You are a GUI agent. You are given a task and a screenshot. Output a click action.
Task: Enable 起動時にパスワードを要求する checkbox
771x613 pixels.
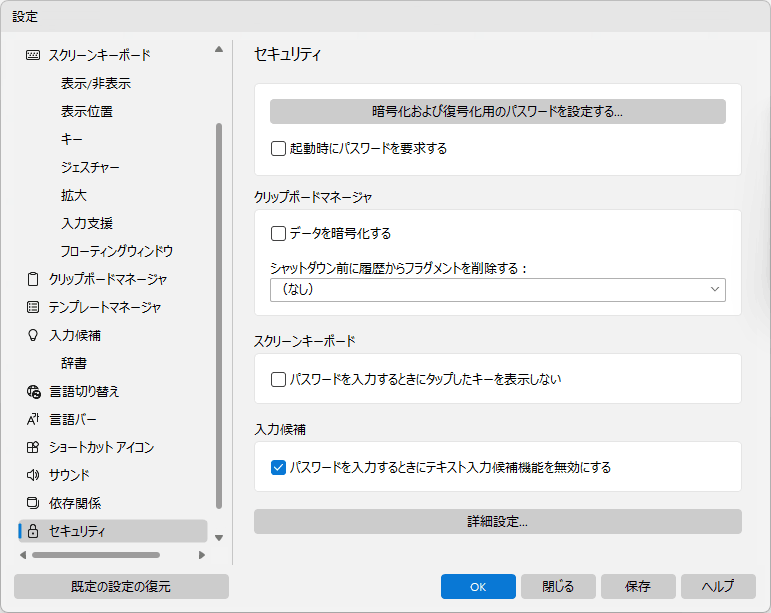(278, 148)
